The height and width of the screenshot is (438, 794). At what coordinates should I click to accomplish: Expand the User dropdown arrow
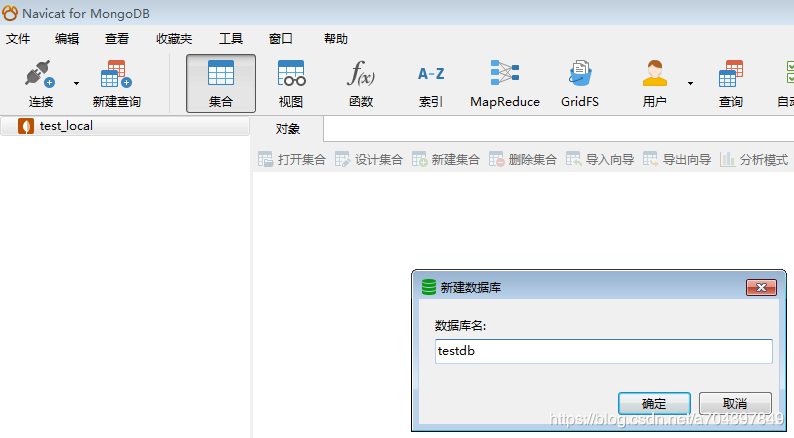690,84
